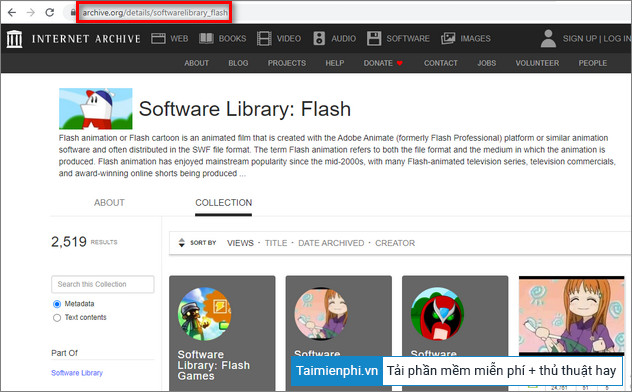Sort results by Title
The image size is (632, 392).
(276, 243)
